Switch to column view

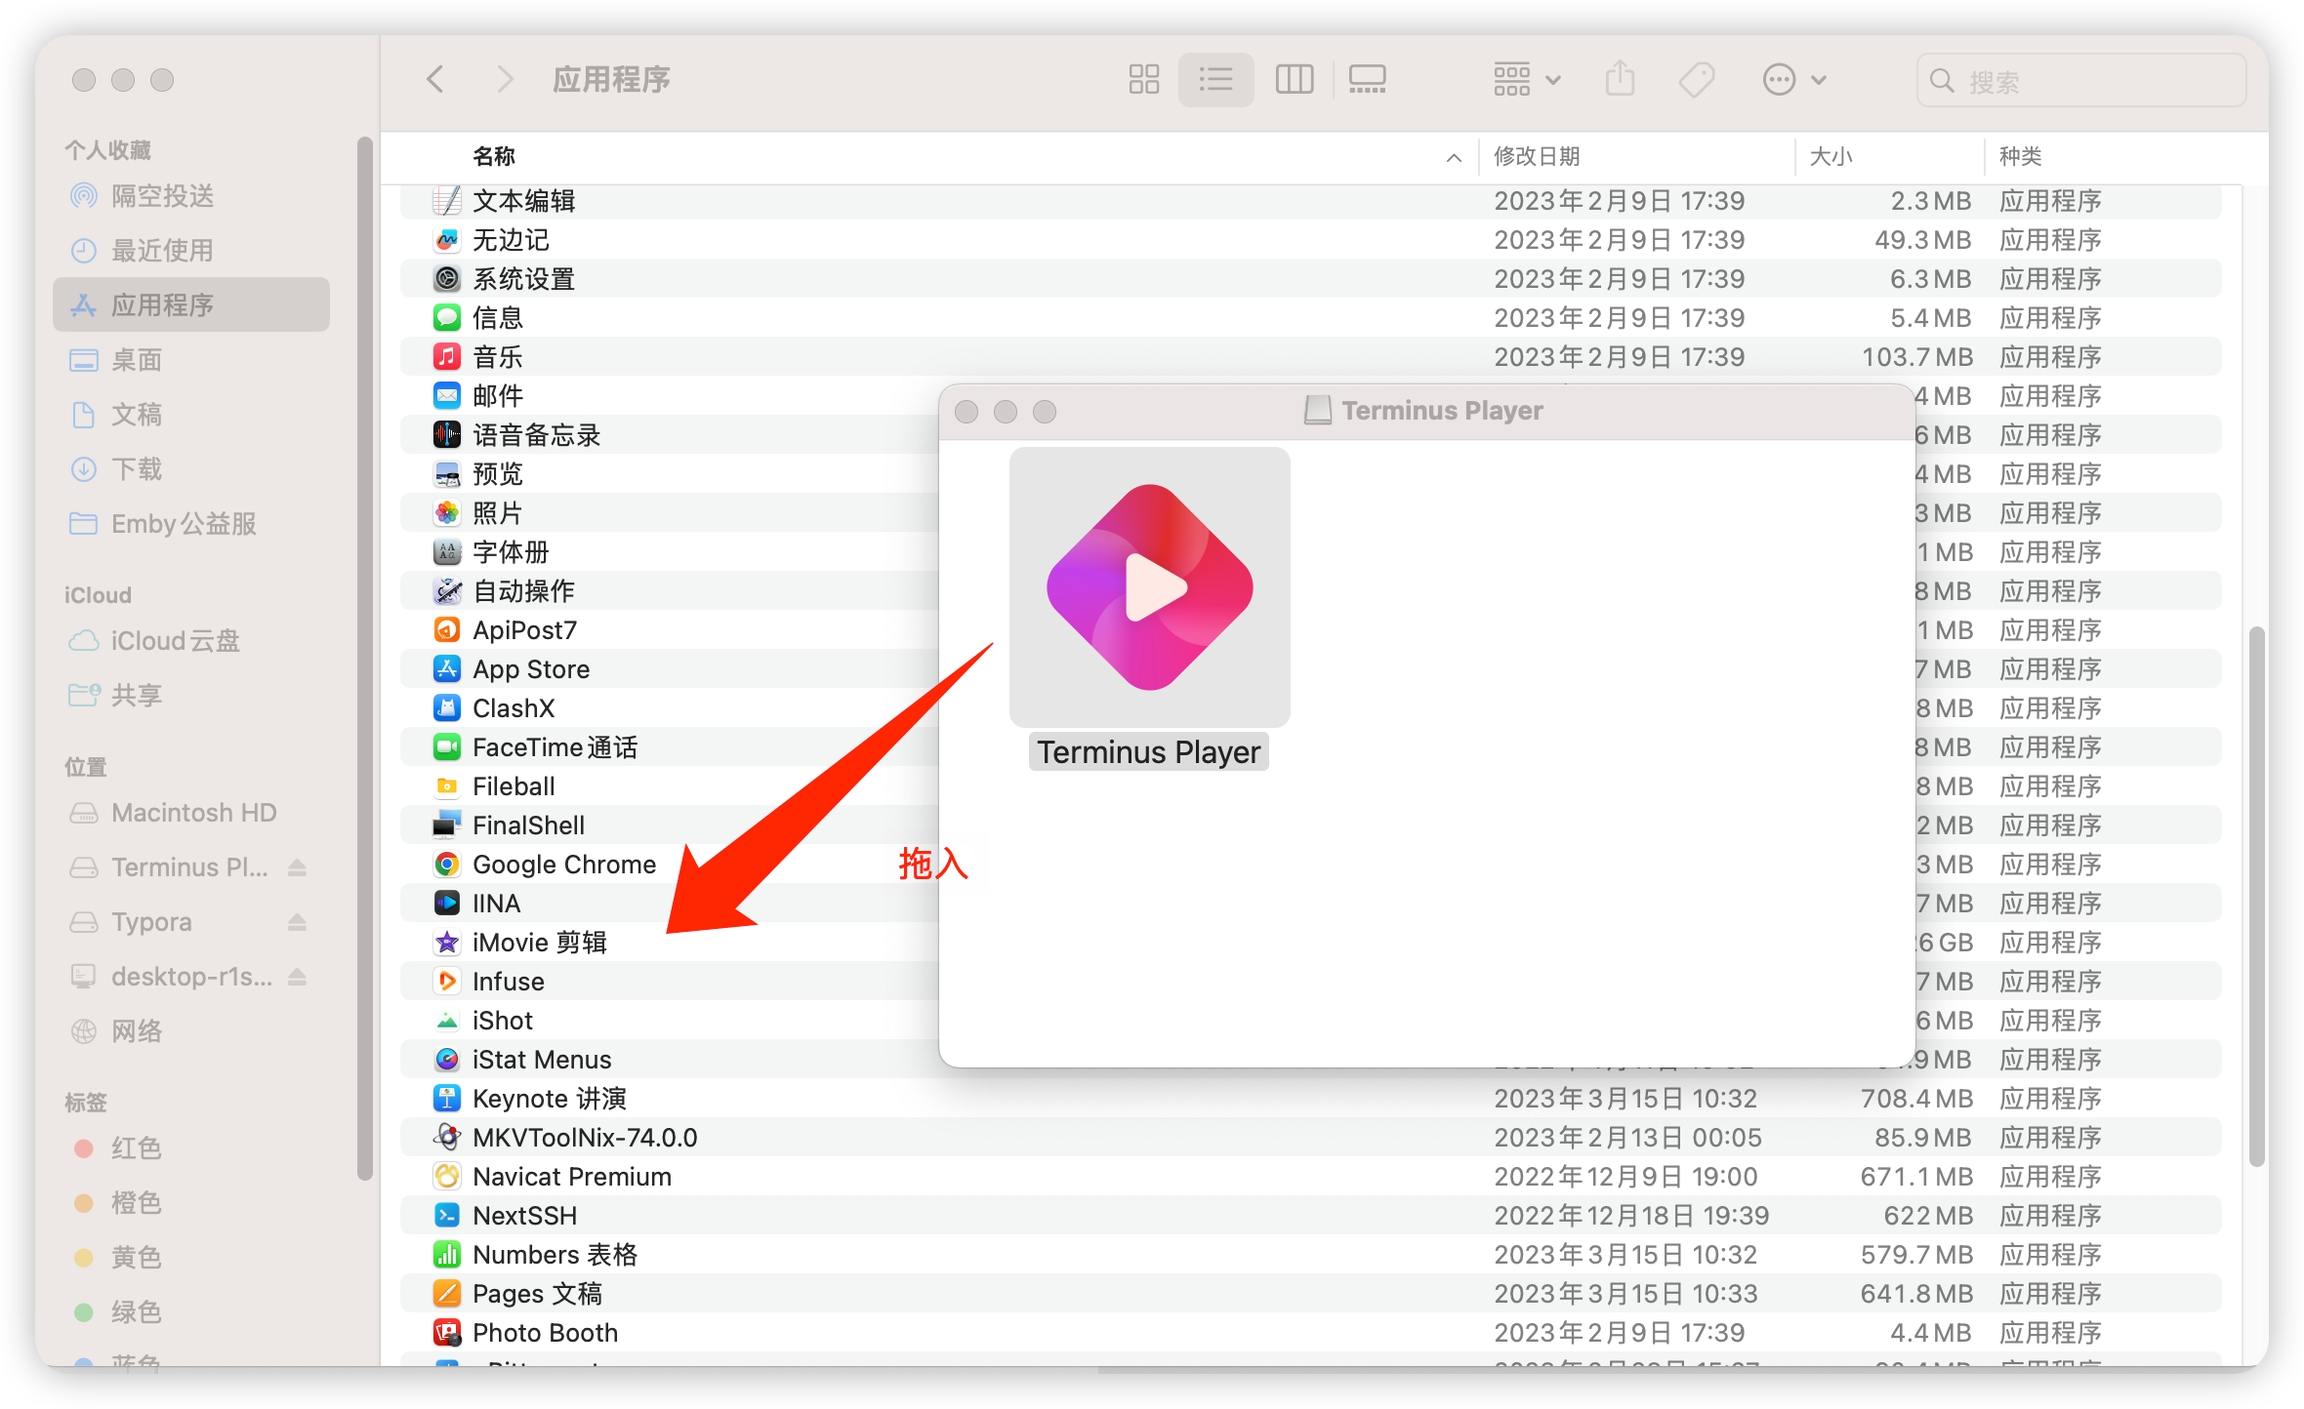[1293, 79]
